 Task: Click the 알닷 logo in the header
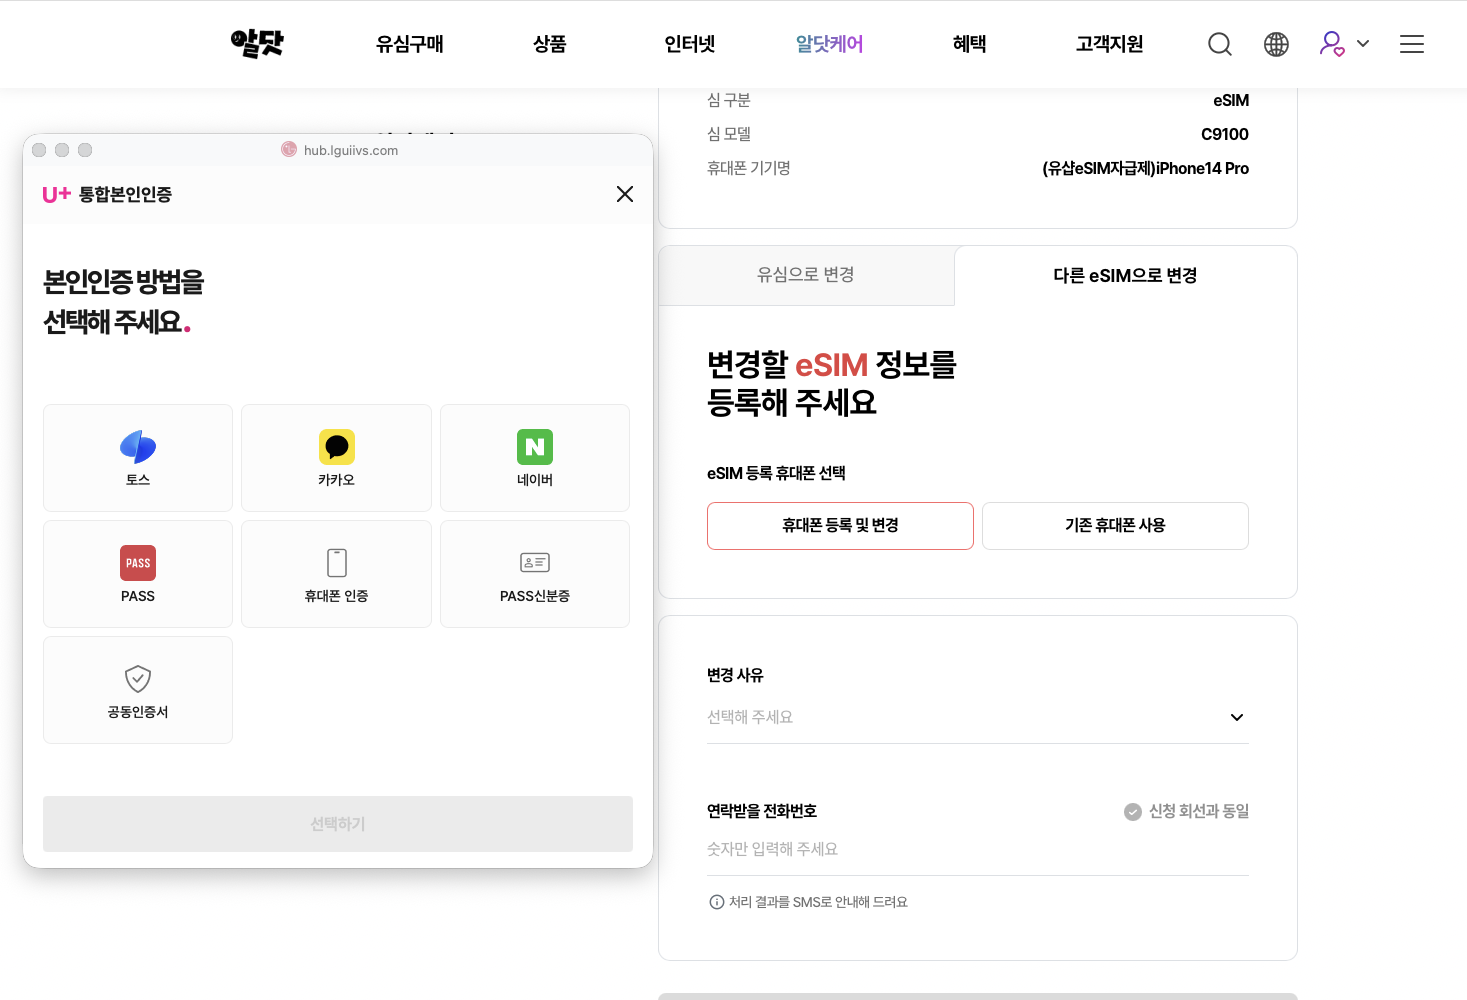257,43
